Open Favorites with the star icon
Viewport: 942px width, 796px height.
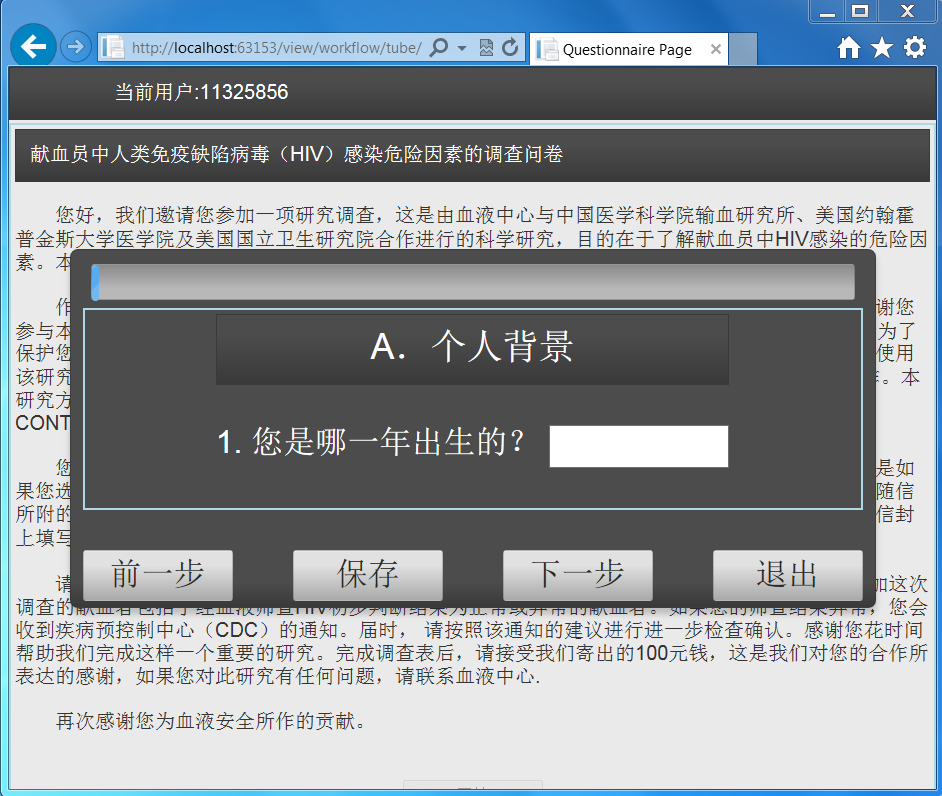click(x=881, y=48)
